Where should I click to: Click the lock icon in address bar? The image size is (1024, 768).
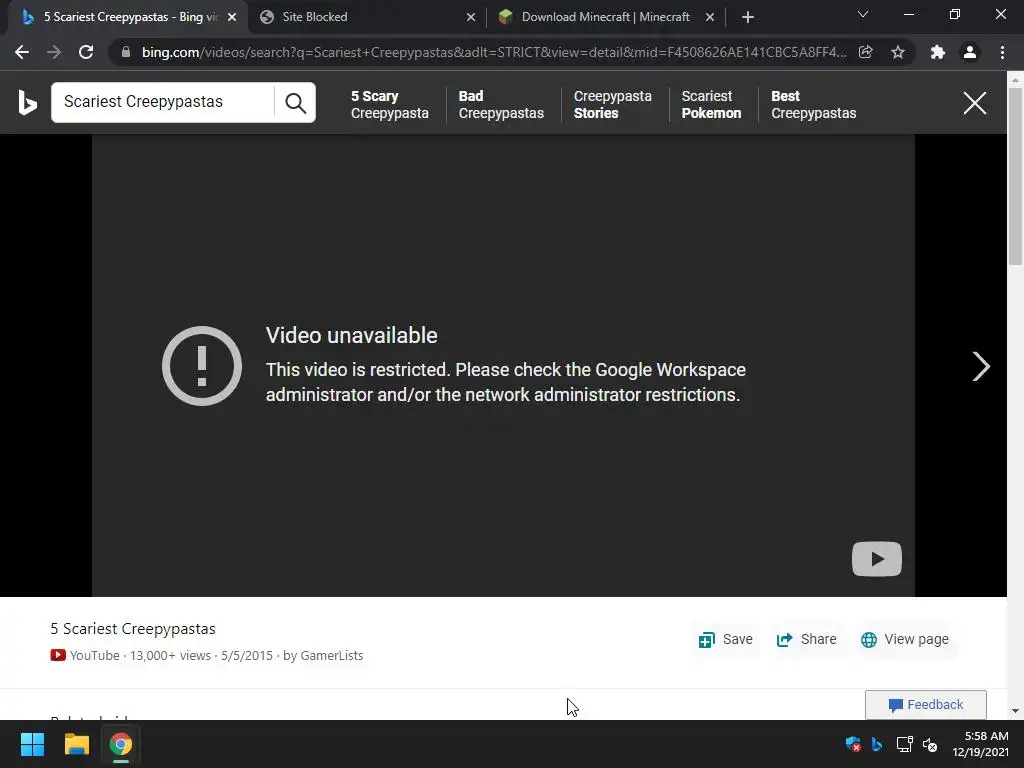click(x=126, y=52)
